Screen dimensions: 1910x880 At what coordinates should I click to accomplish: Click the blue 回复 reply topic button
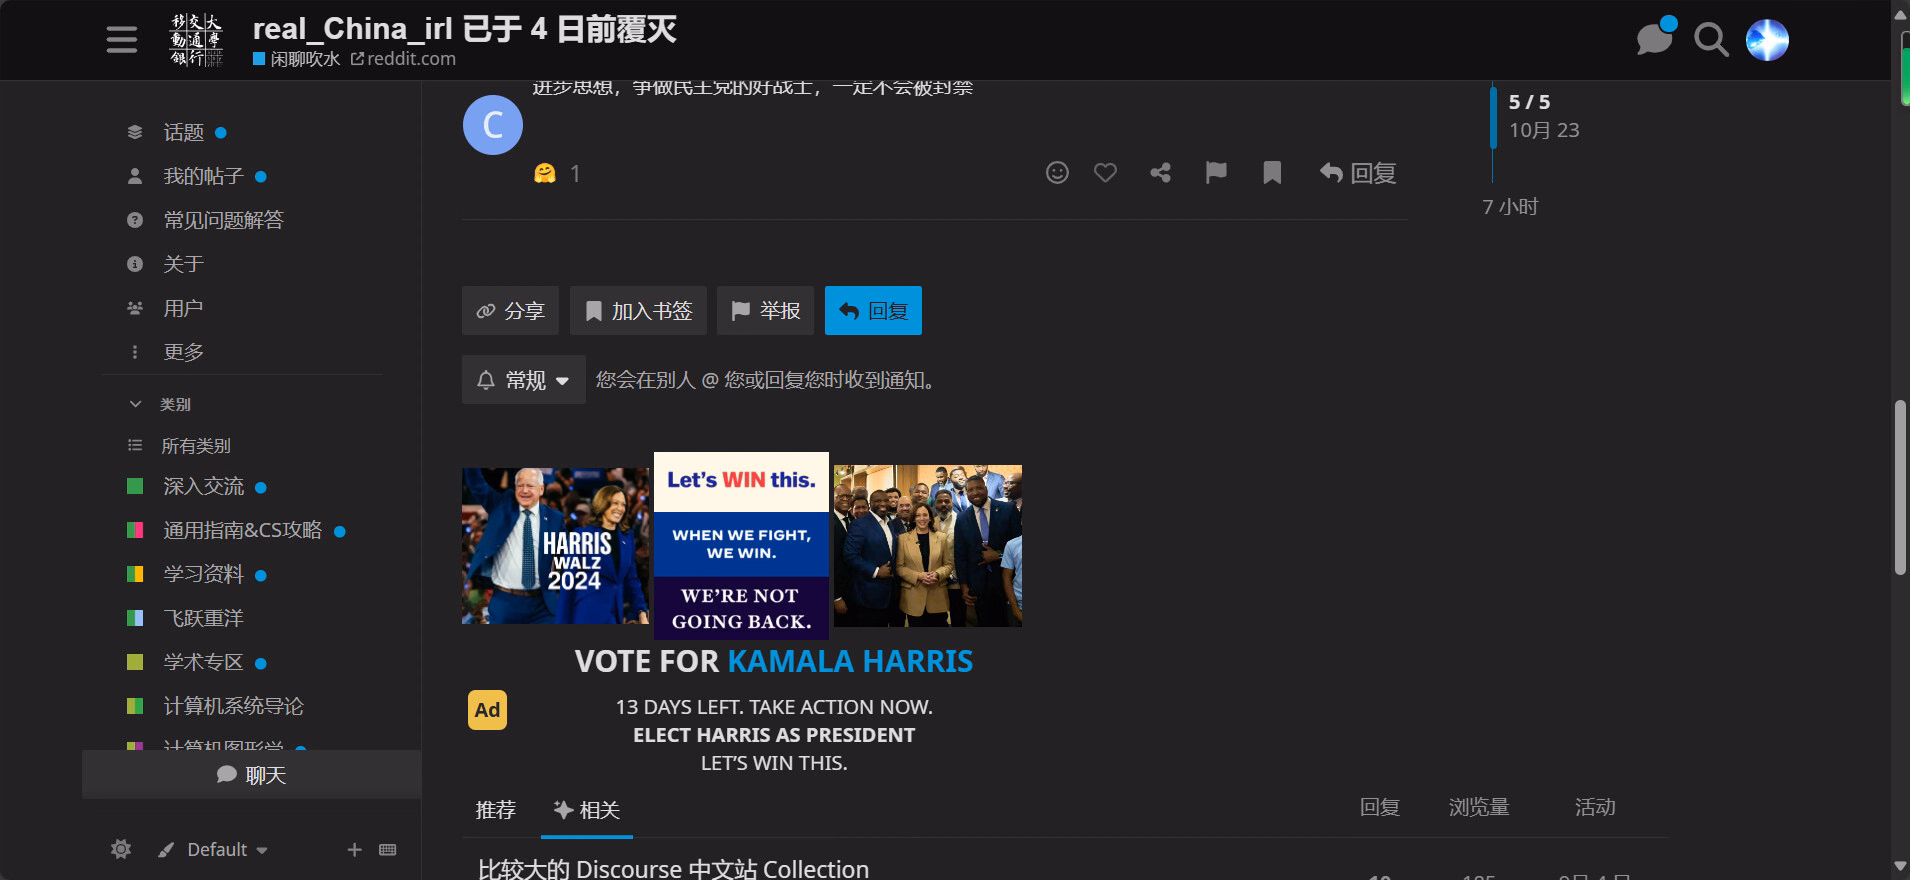[873, 311]
